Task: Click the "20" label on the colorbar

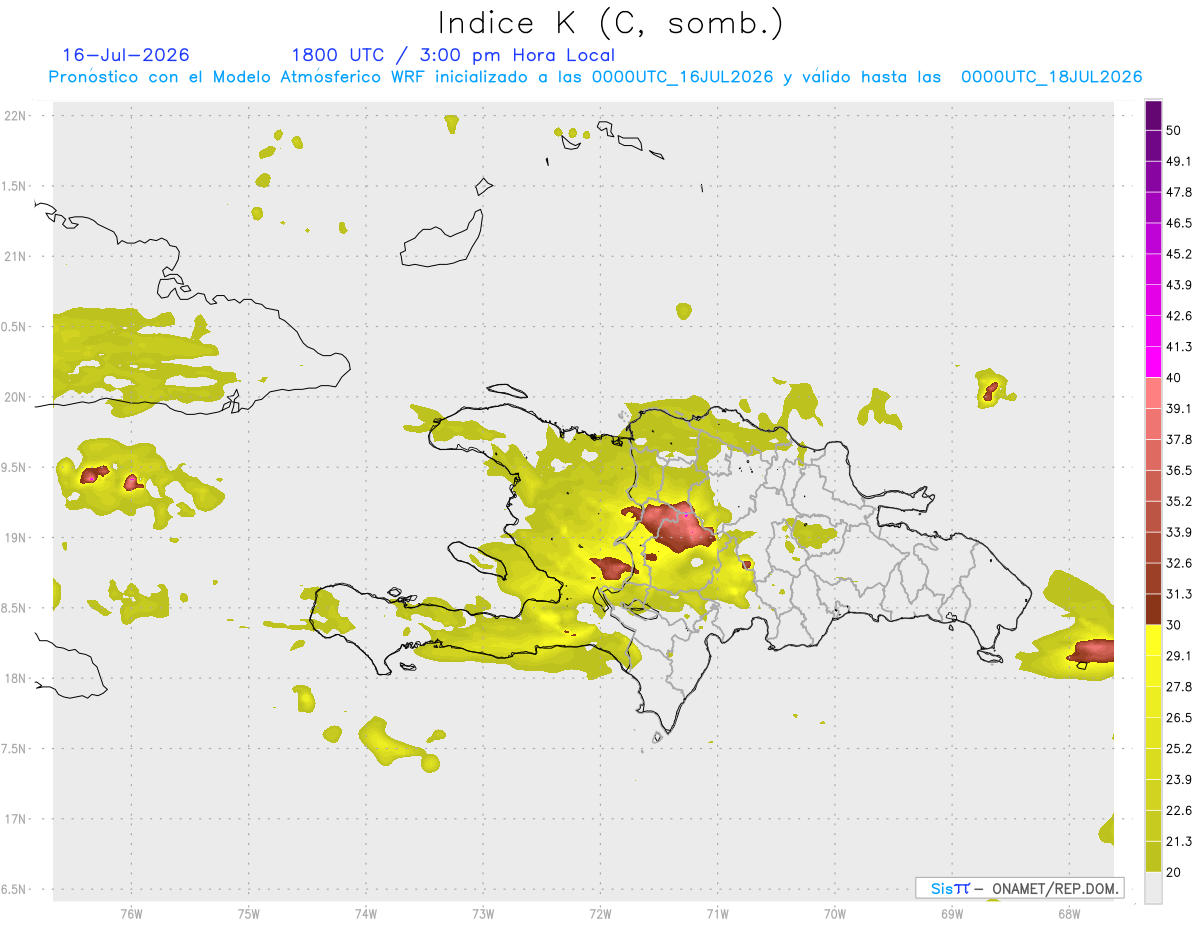Action: coord(1173,871)
